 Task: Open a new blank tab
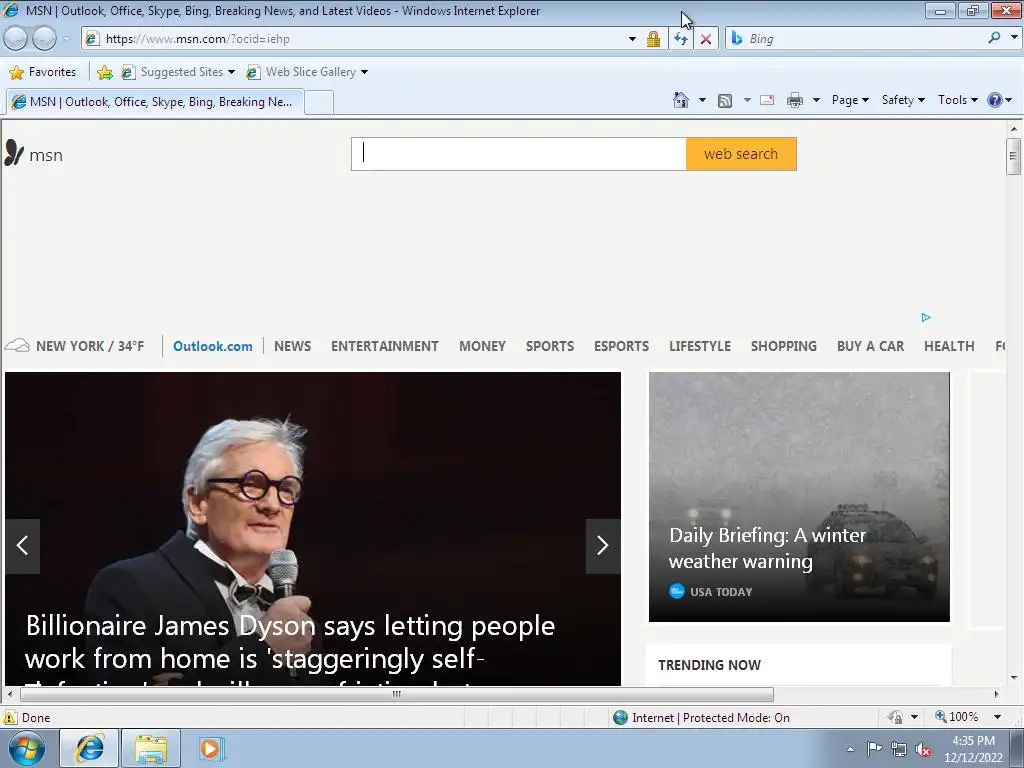coord(319,103)
